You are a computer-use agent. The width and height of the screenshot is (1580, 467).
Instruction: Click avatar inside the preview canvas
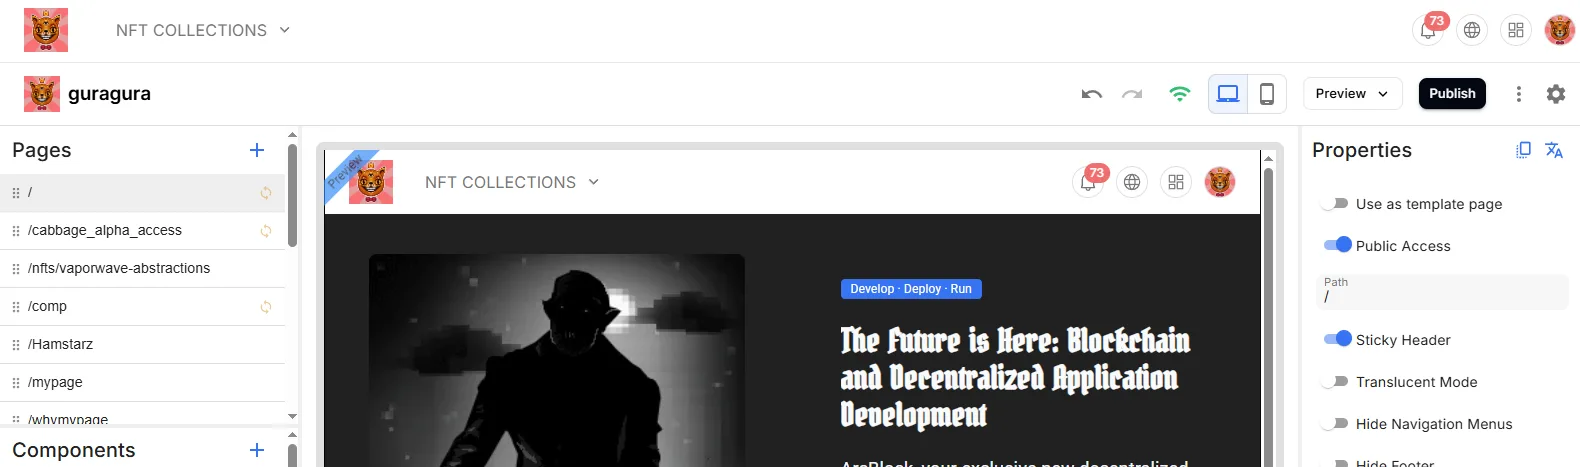[1220, 182]
